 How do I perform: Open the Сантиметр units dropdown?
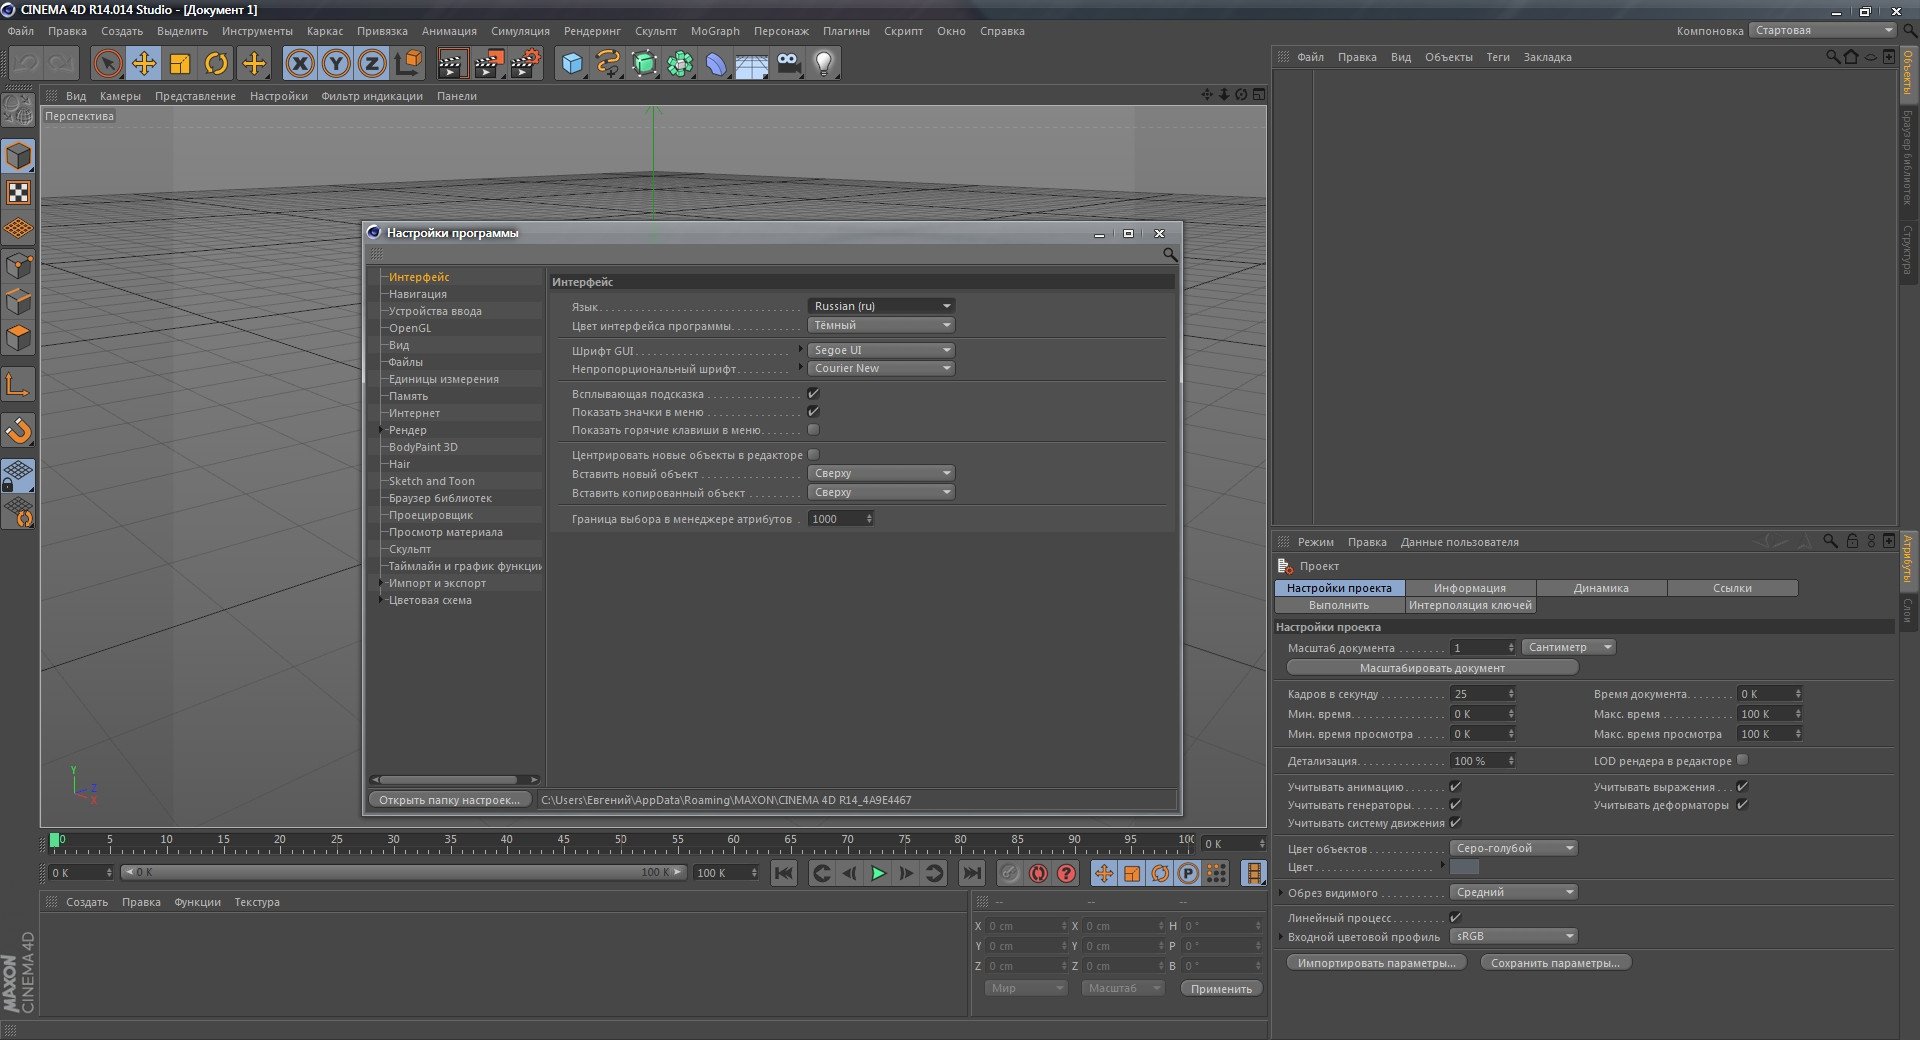(x=1568, y=647)
